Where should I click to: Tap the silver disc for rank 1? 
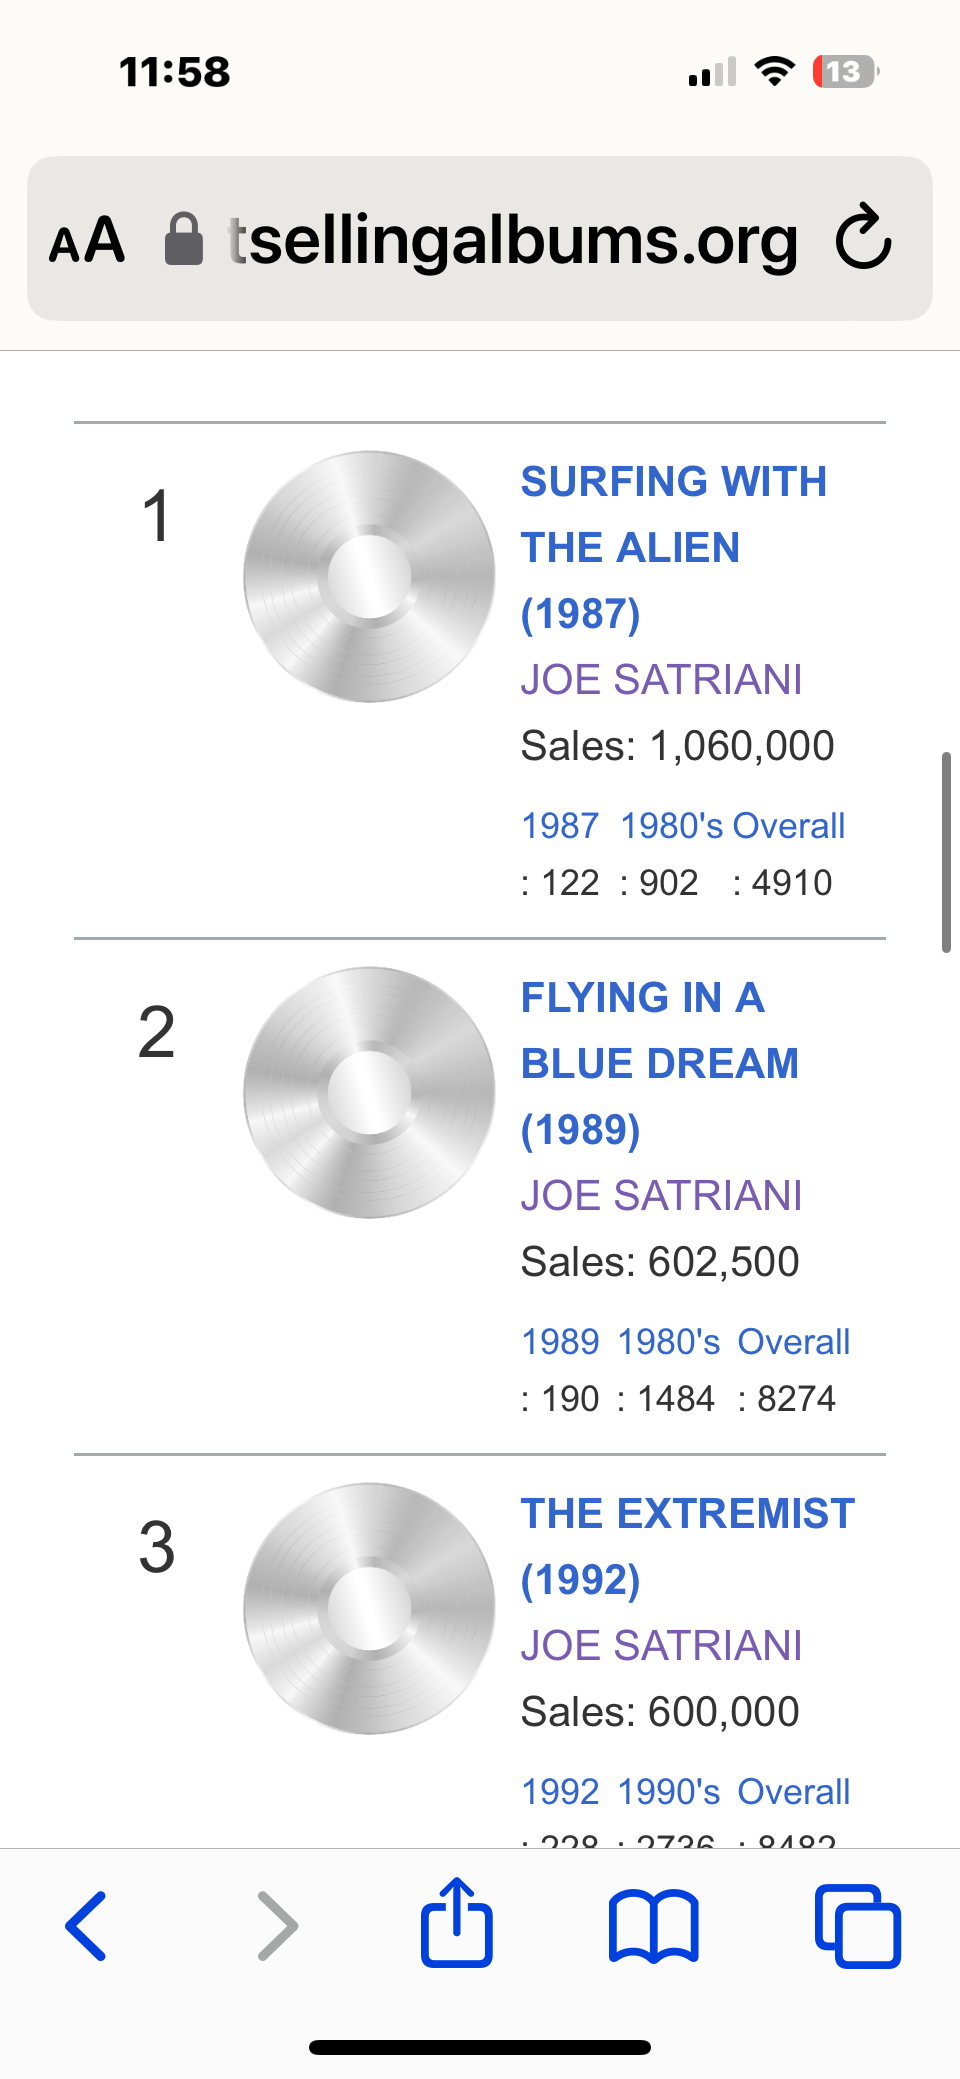pos(369,577)
